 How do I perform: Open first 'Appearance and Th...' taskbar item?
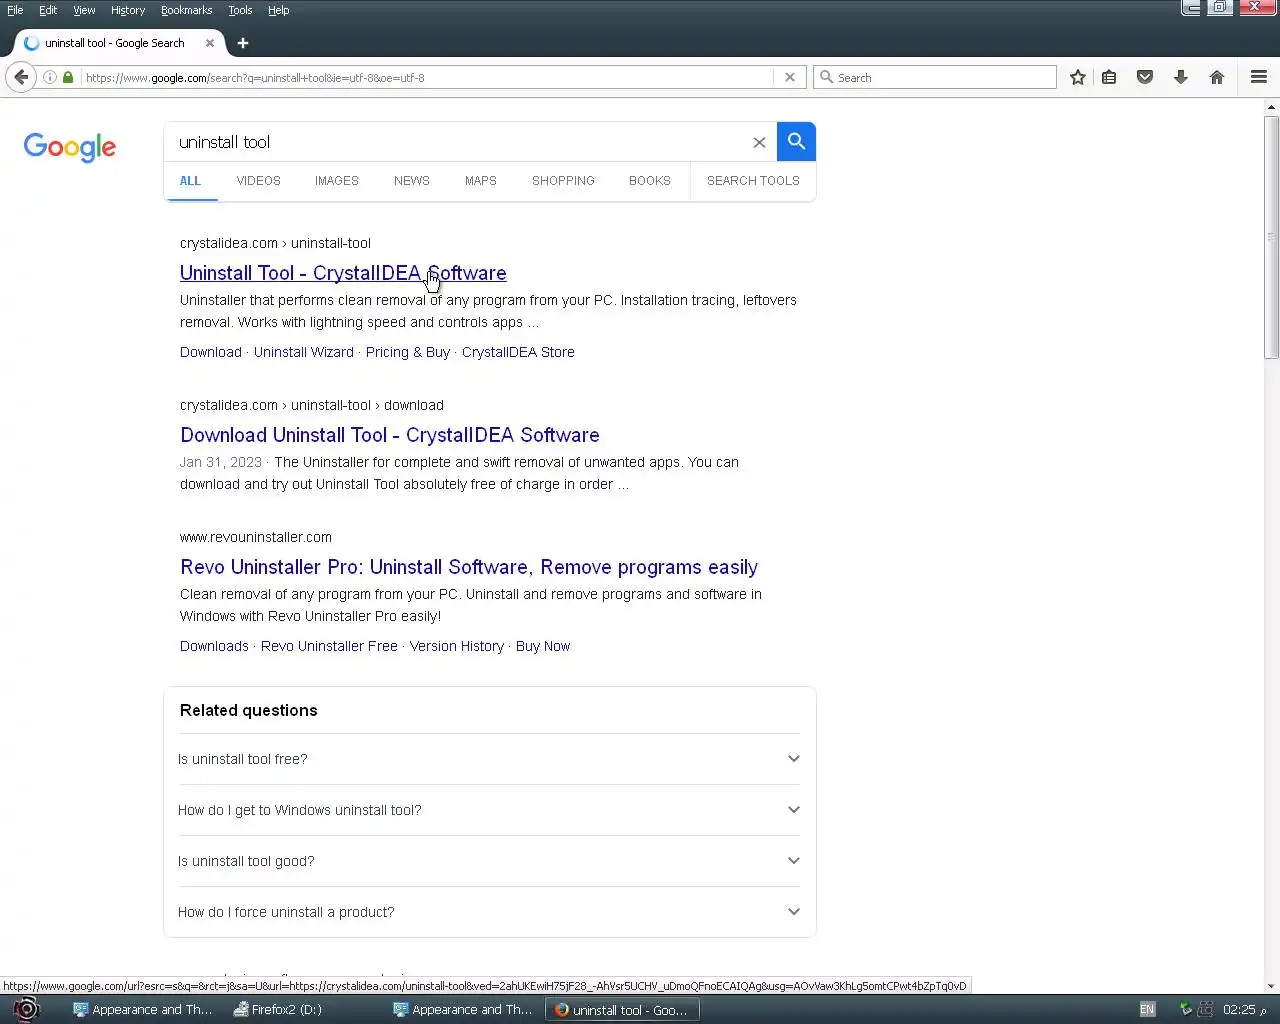point(143,1009)
